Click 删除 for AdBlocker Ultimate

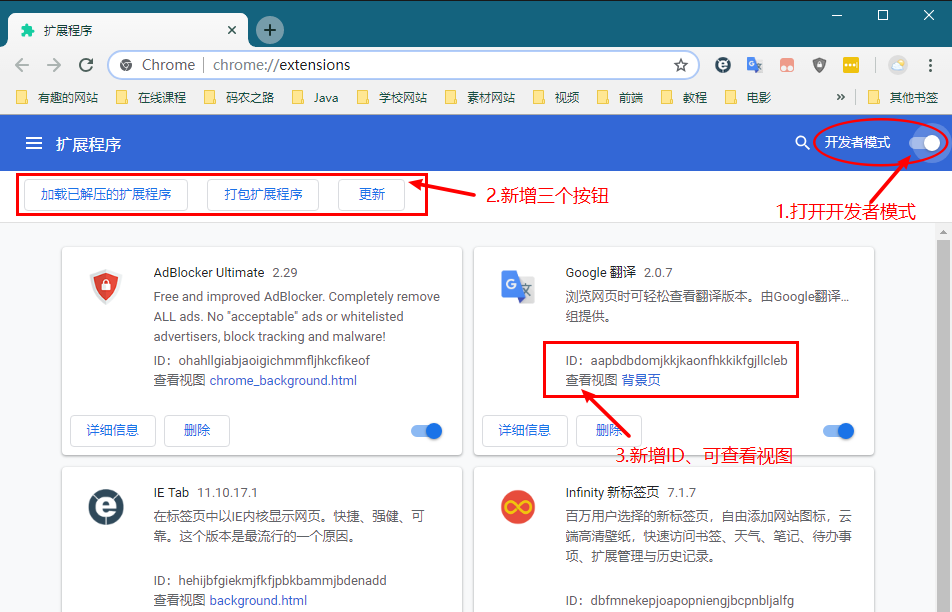[x=197, y=430]
